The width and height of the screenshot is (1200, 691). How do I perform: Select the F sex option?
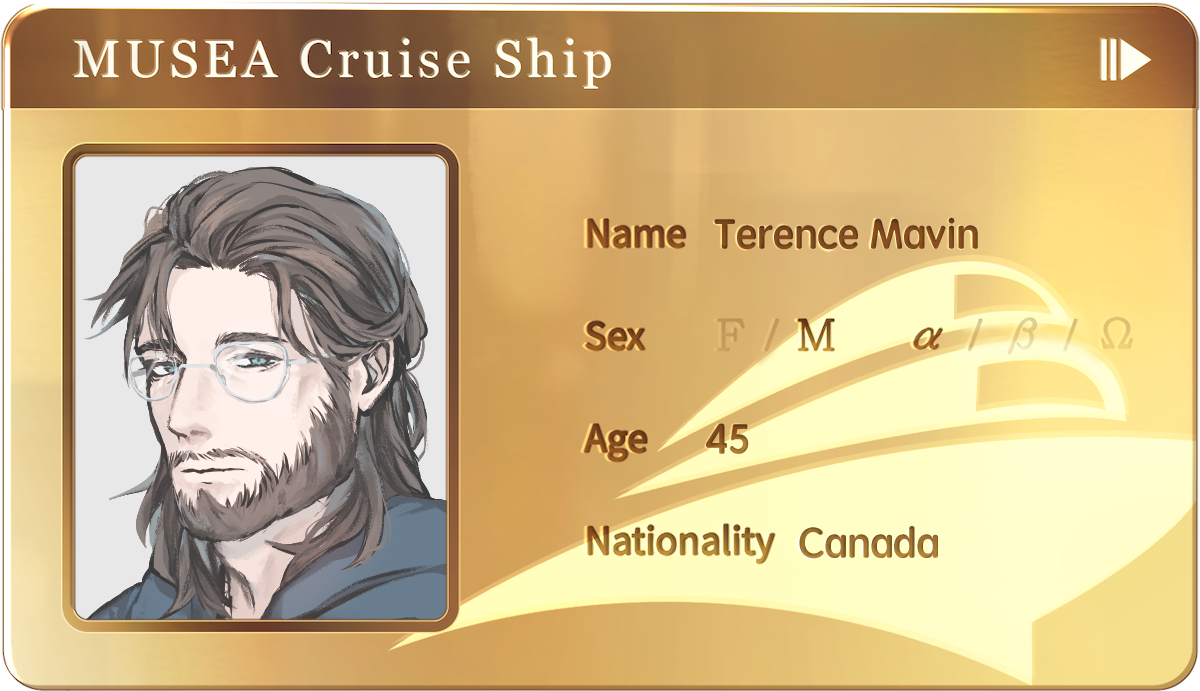pos(730,337)
